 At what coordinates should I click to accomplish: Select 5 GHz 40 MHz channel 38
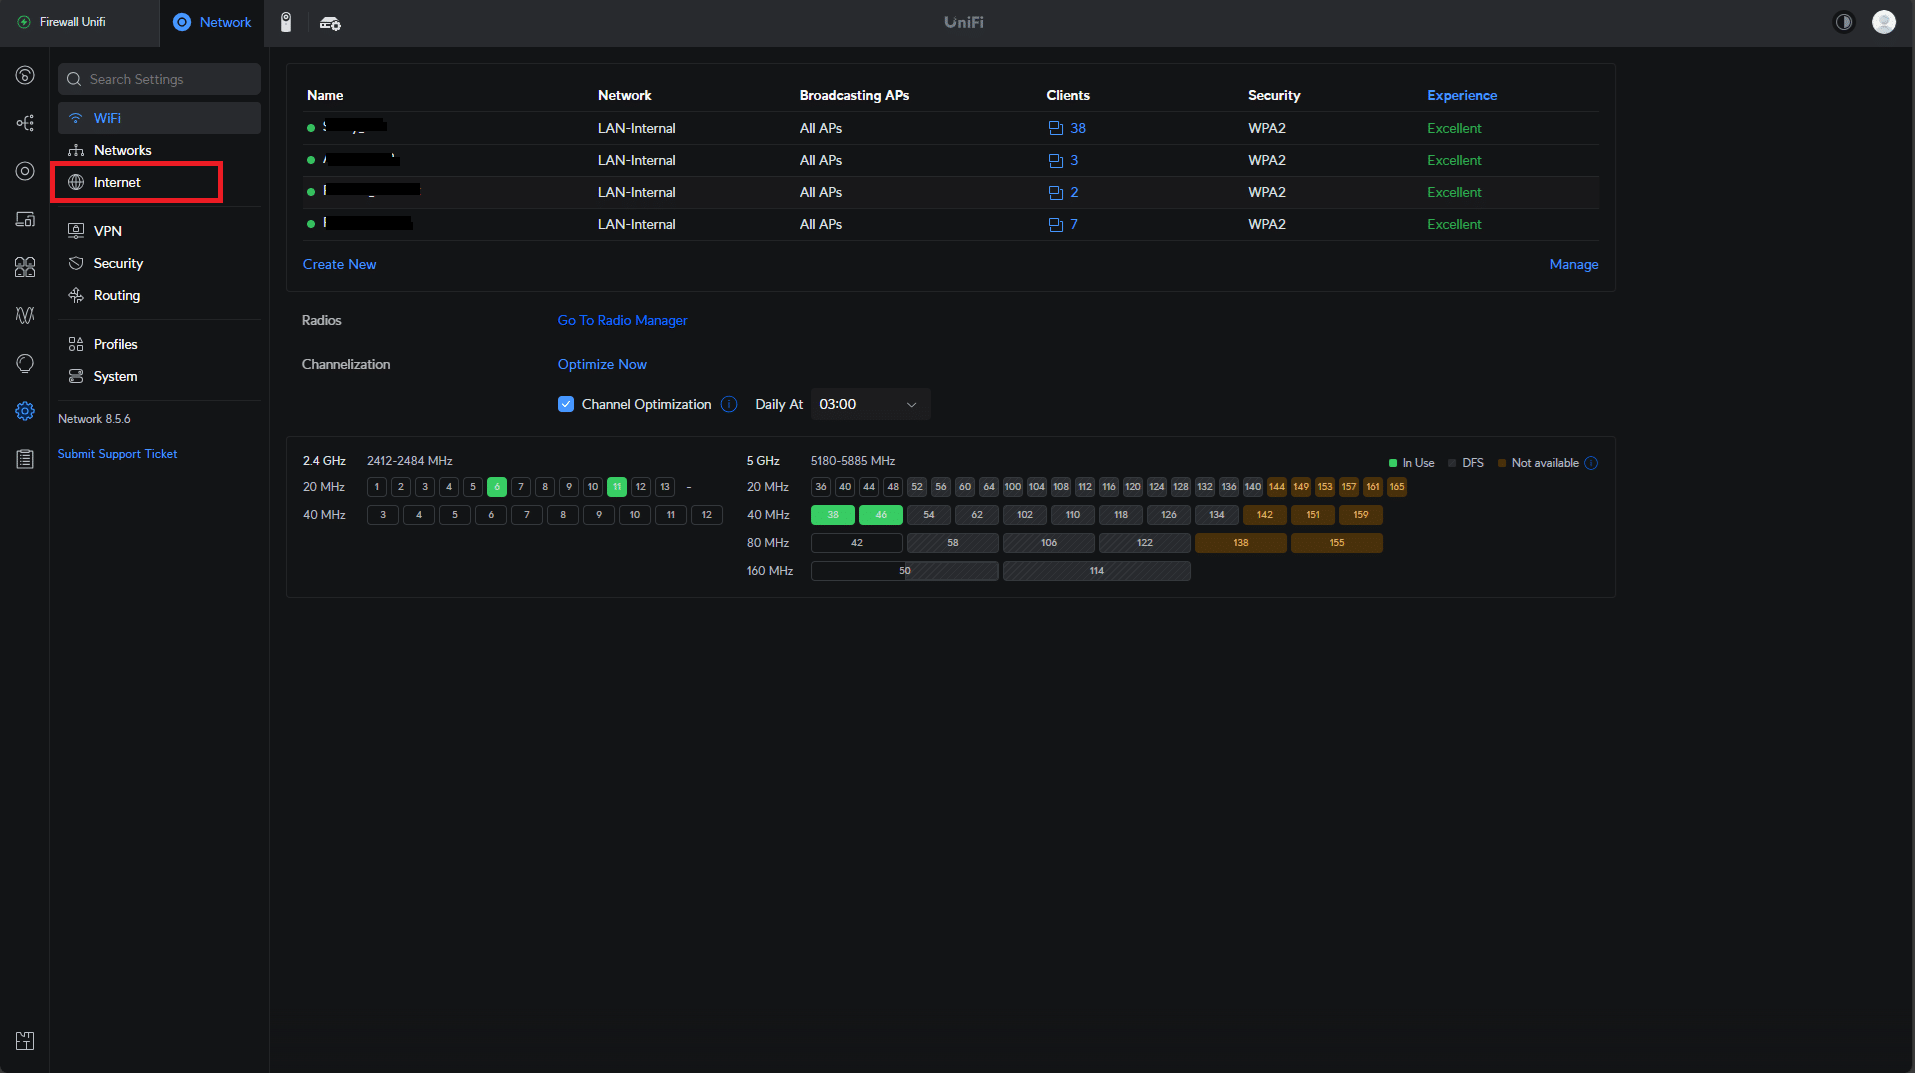[833, 515]
